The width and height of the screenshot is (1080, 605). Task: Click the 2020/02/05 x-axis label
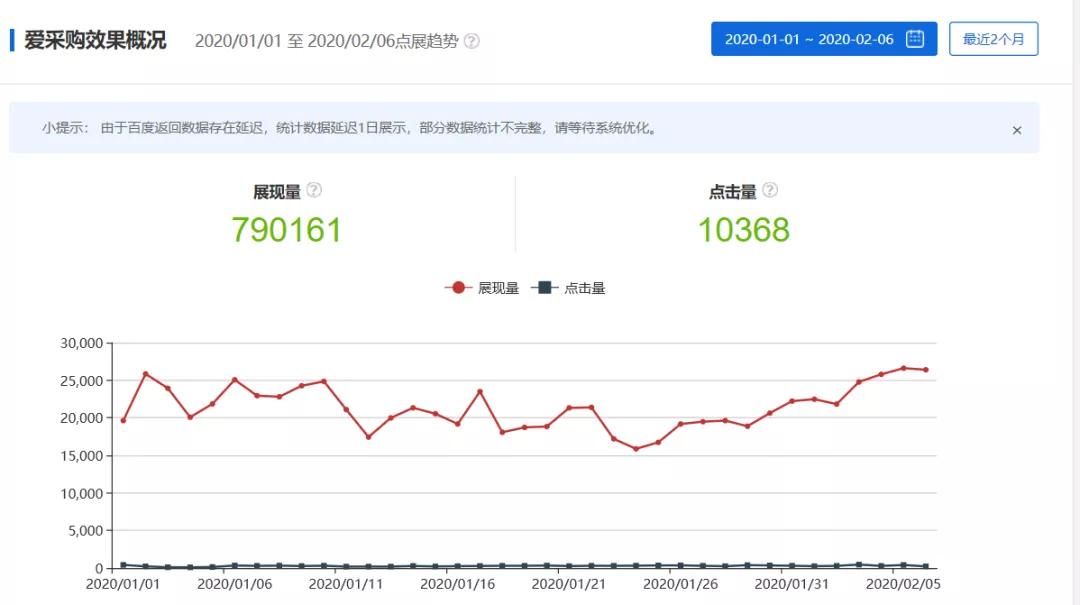click(x=903, y=584)
